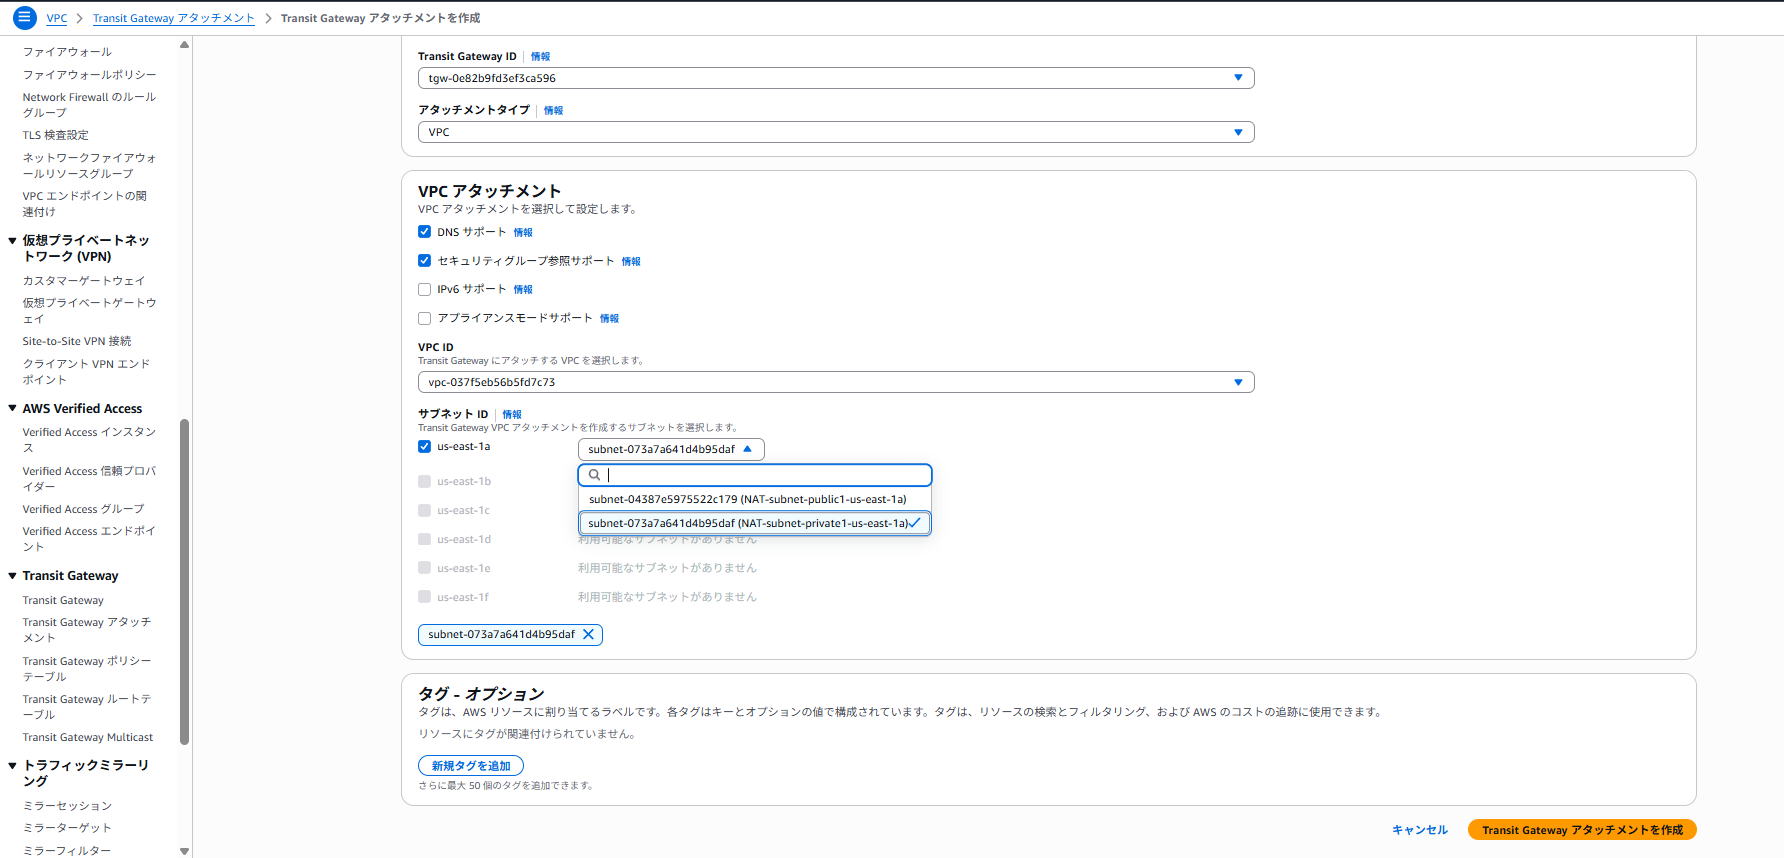Open Transit Gateway ポリシーテーブル sidebar item
Image resolution: width=1784 pixels, height=858 pixels.
pos(87,669)
